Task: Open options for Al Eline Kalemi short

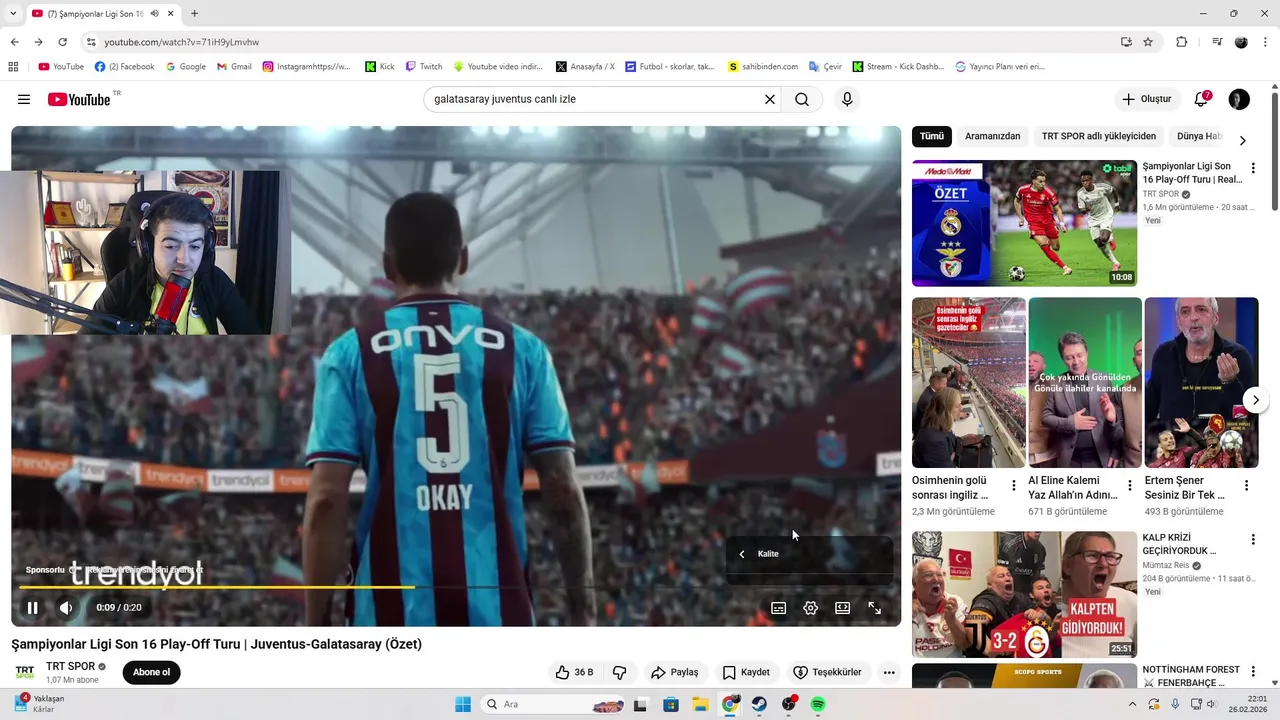Action: 1130,486
